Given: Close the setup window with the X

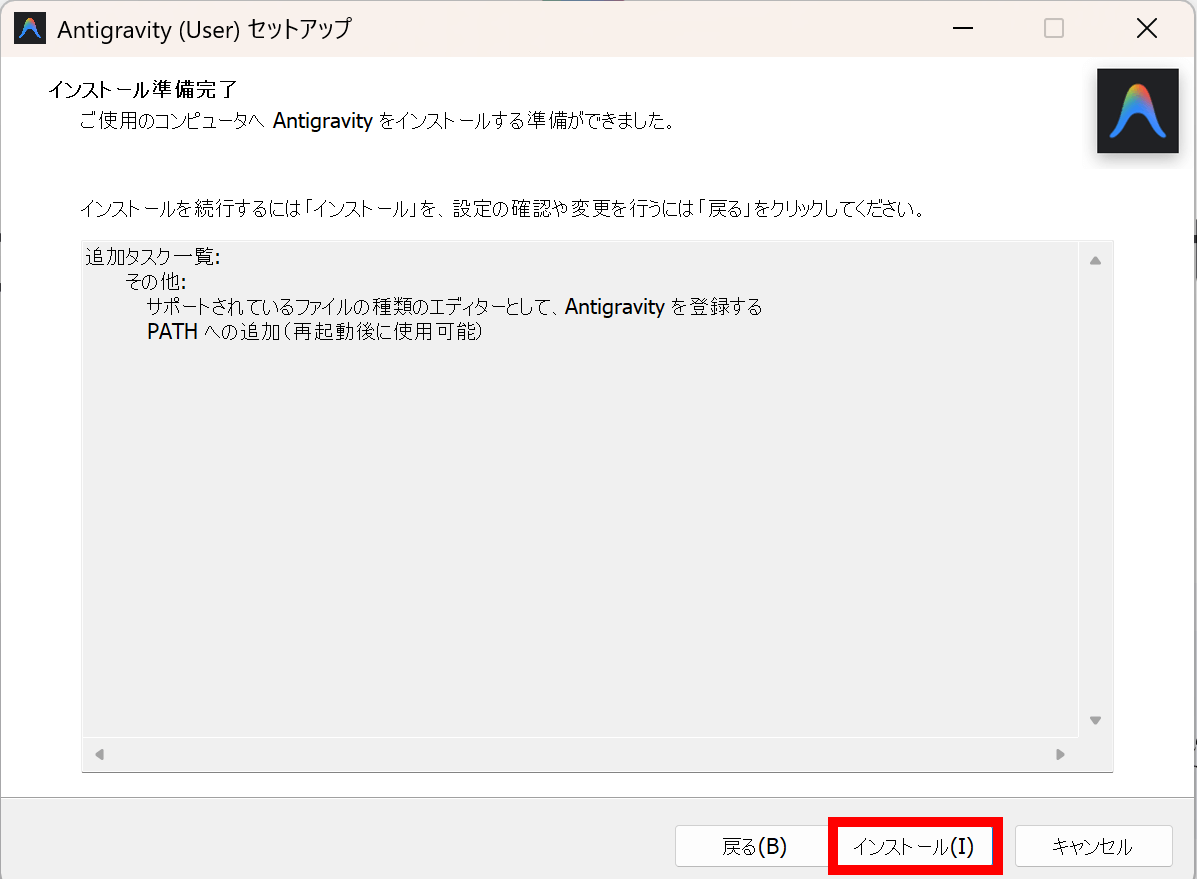Looking at the screenshot, I should coord(1147,29).
